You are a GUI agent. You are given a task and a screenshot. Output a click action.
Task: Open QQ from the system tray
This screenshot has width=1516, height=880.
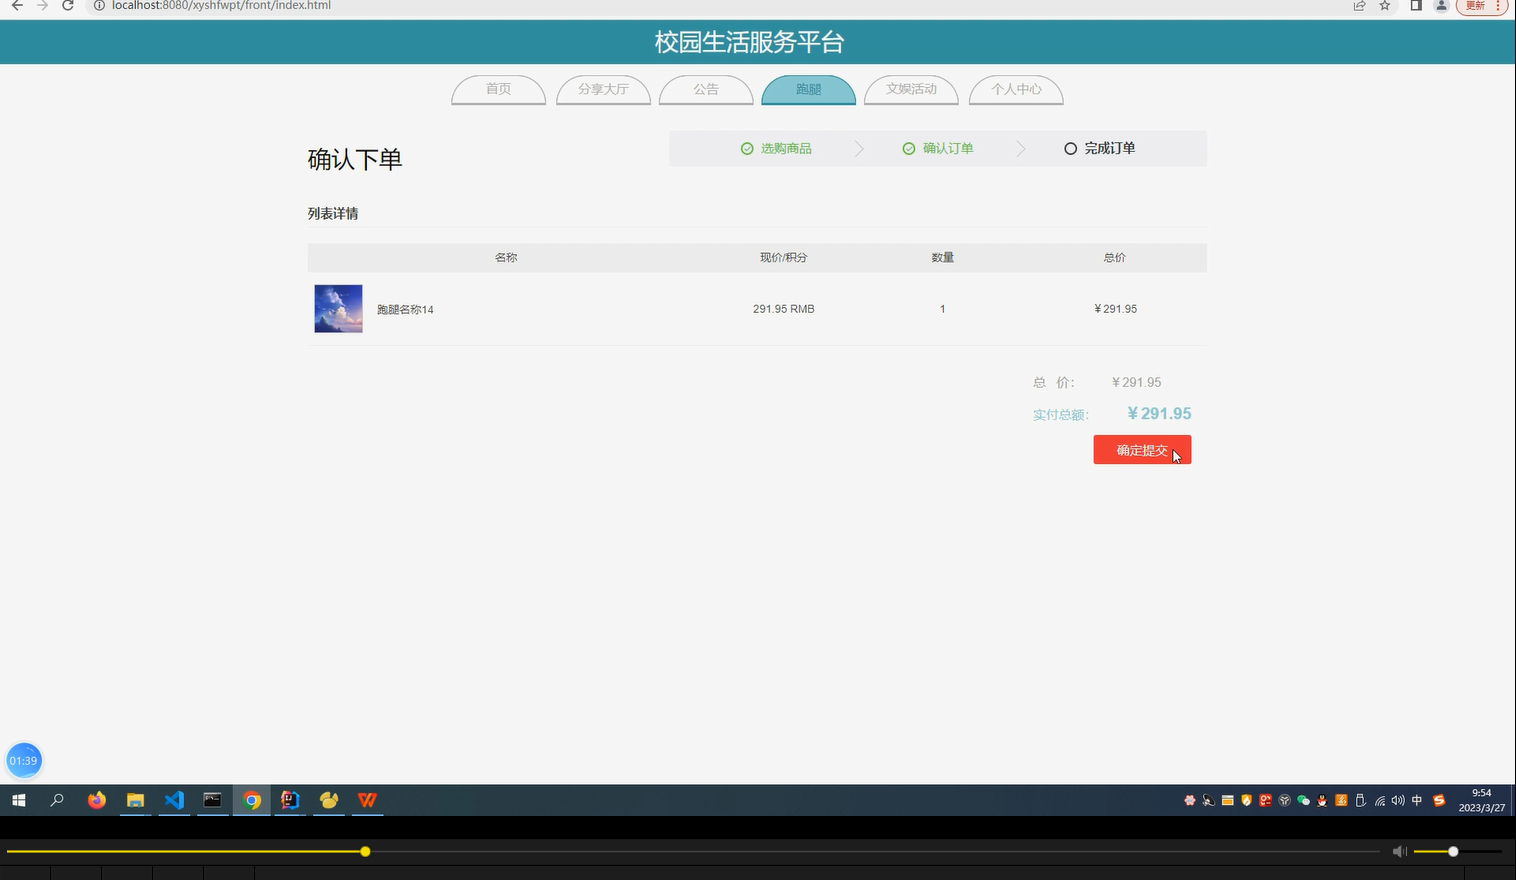[x=1322, y=801]
